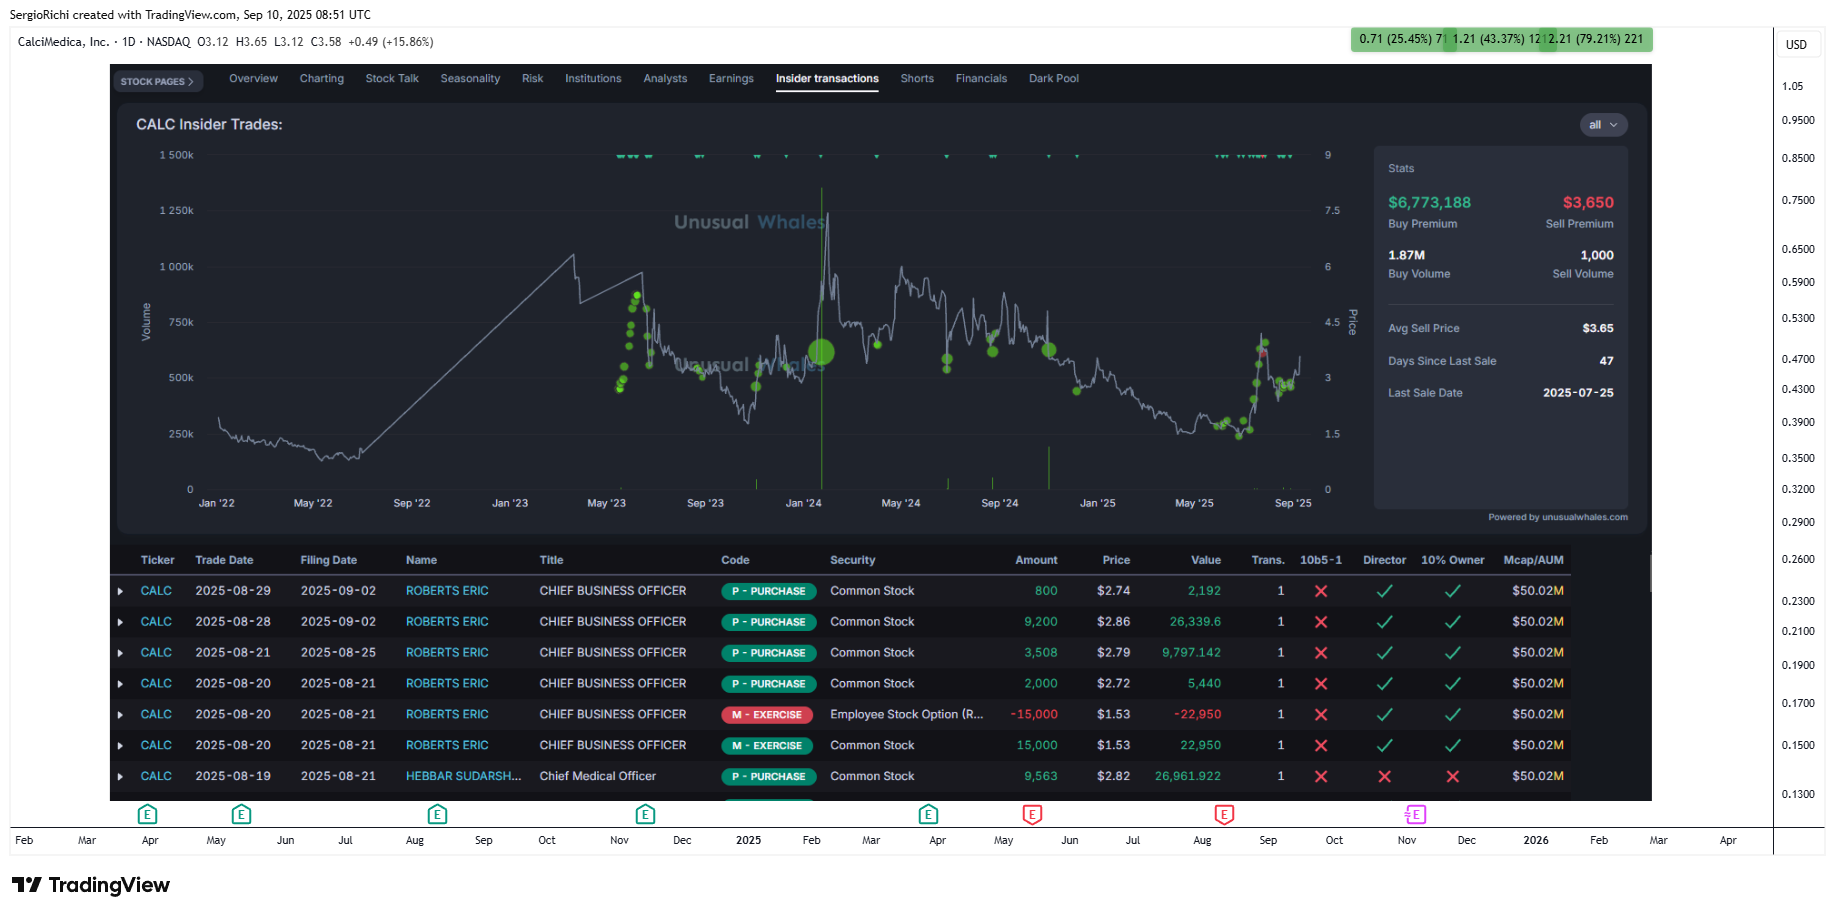
Task: Sort by the Price column header
Action: (x=1116, y=560)
